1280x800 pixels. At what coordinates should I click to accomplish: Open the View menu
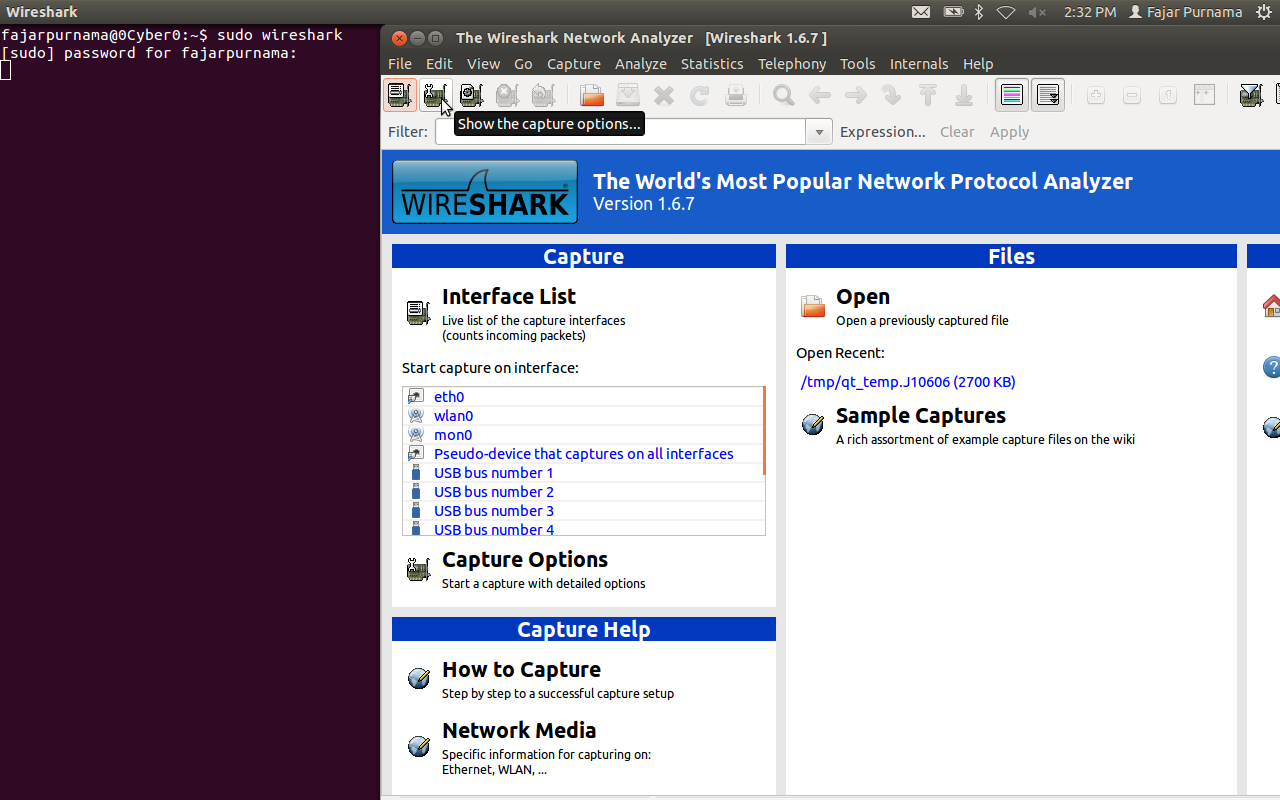pos(483,63)
